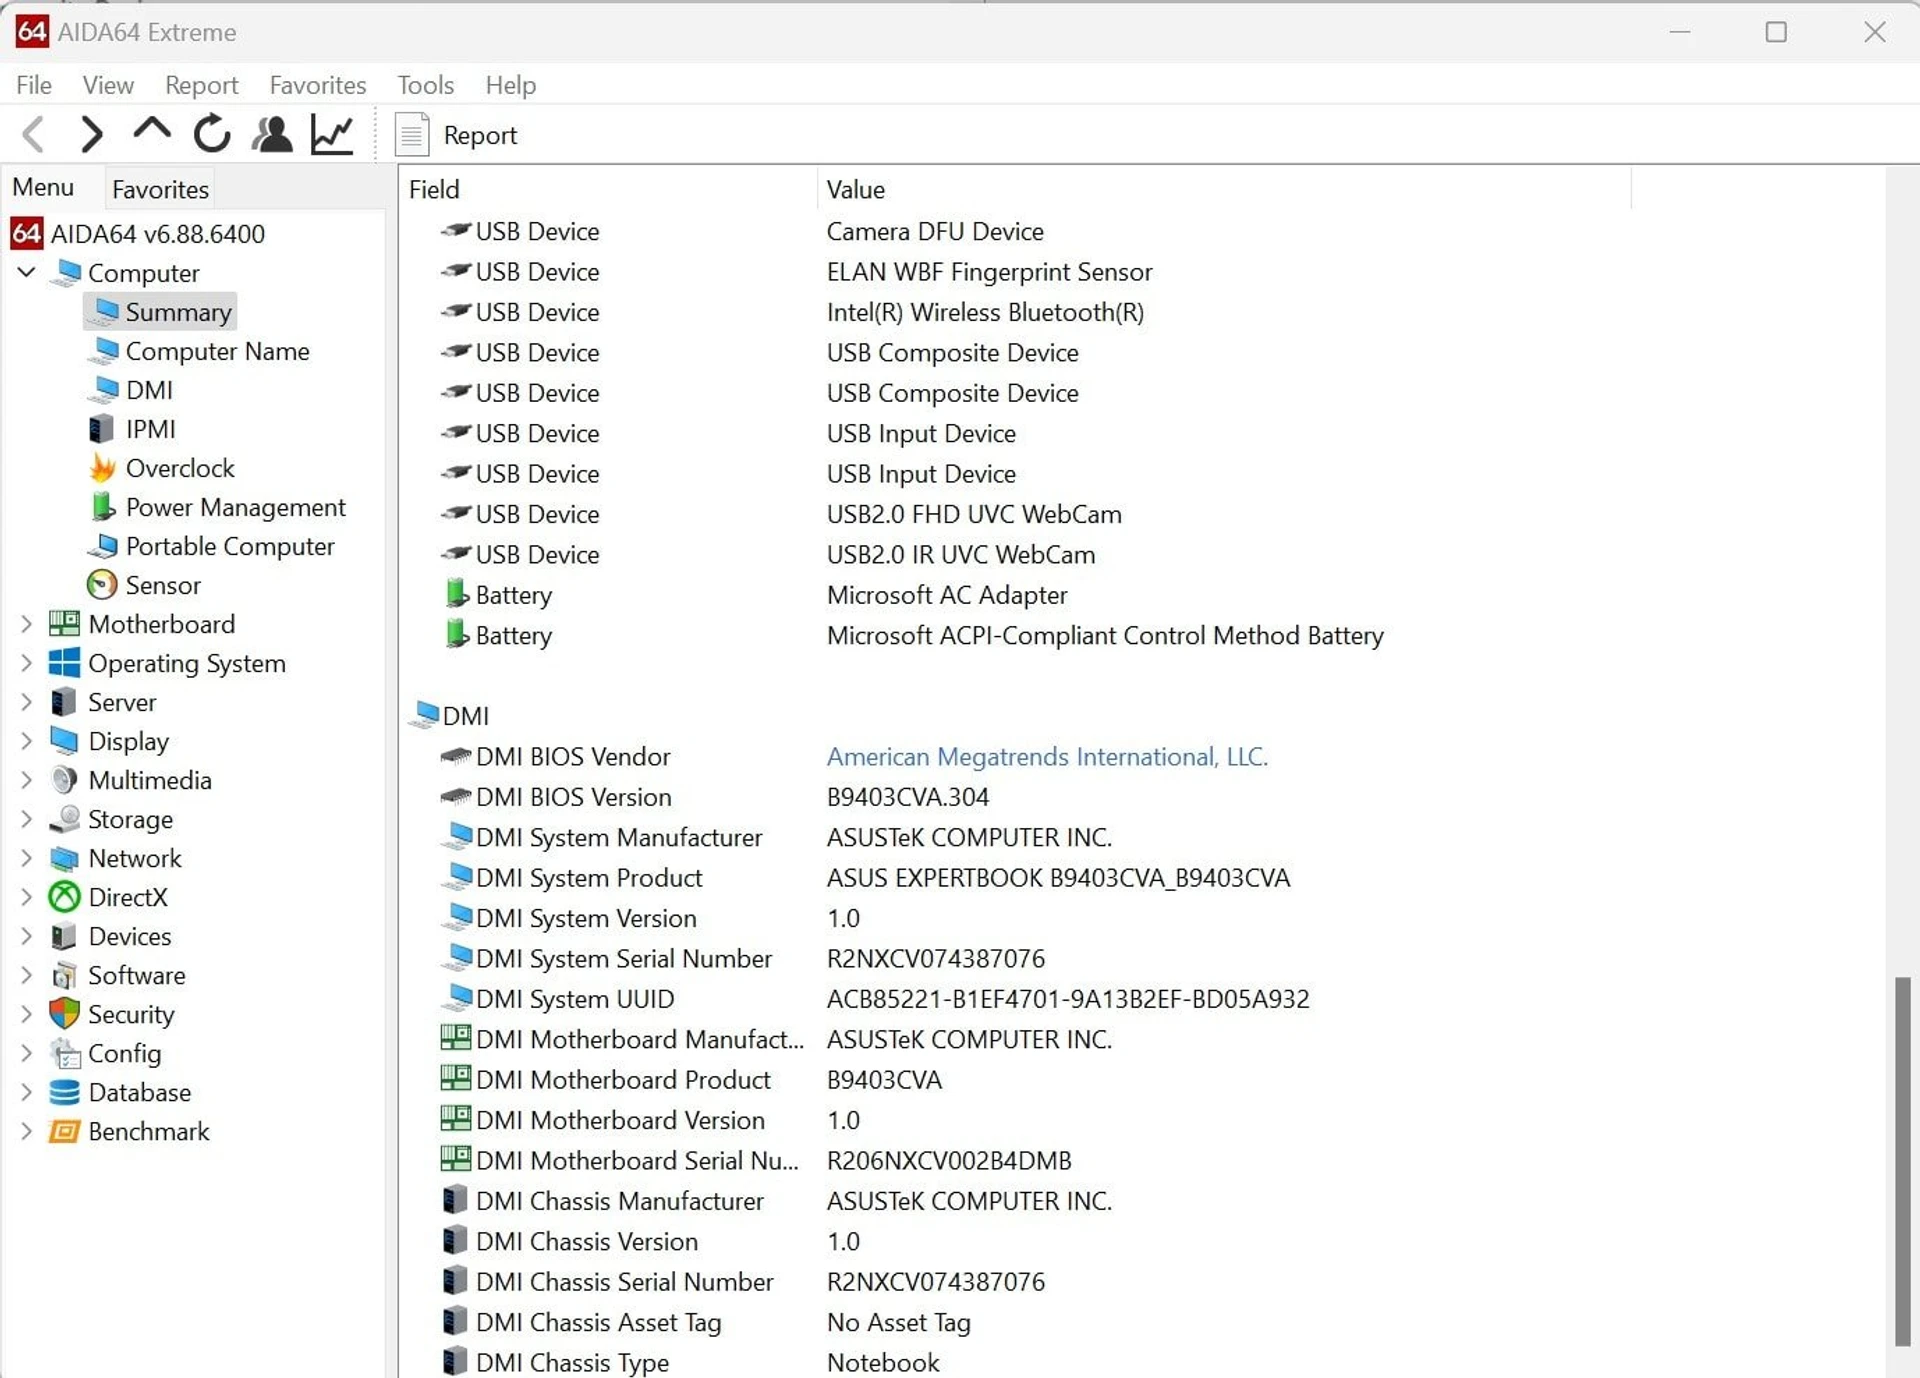Open the user manage icon in toolbar

pos(272,134)
